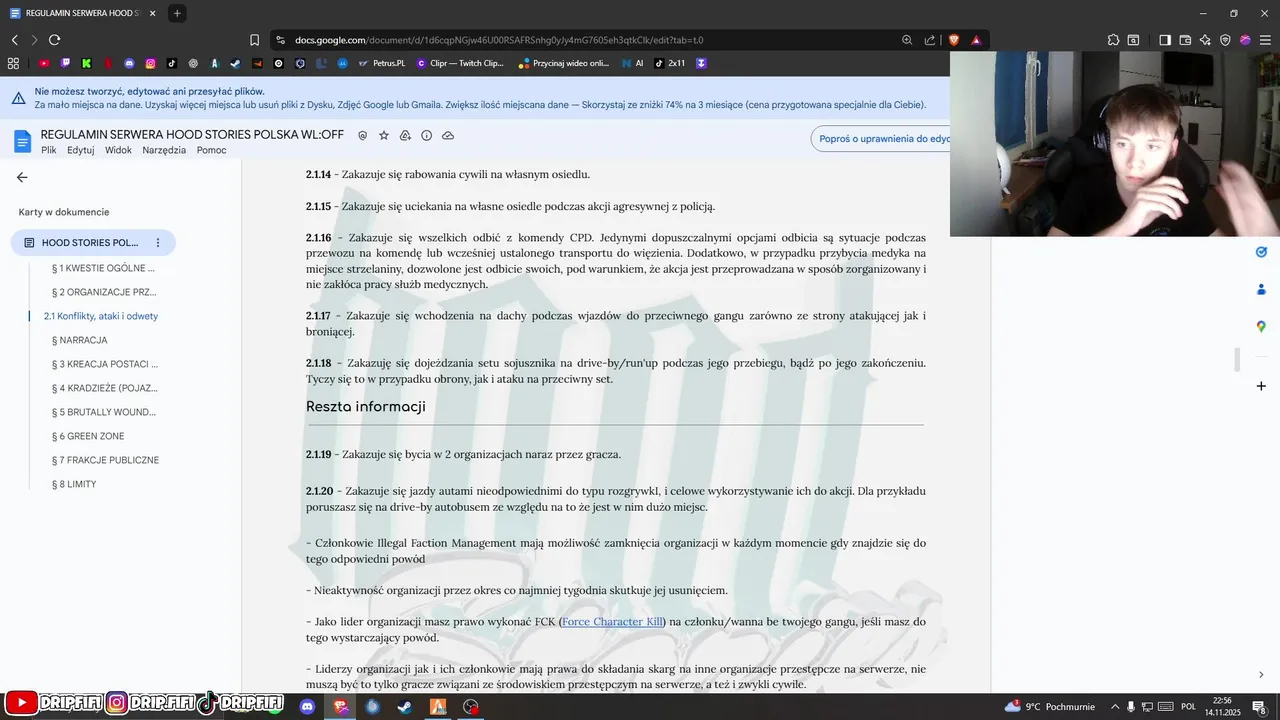Open the Steam bookmark in bookmarks bar

235,63
